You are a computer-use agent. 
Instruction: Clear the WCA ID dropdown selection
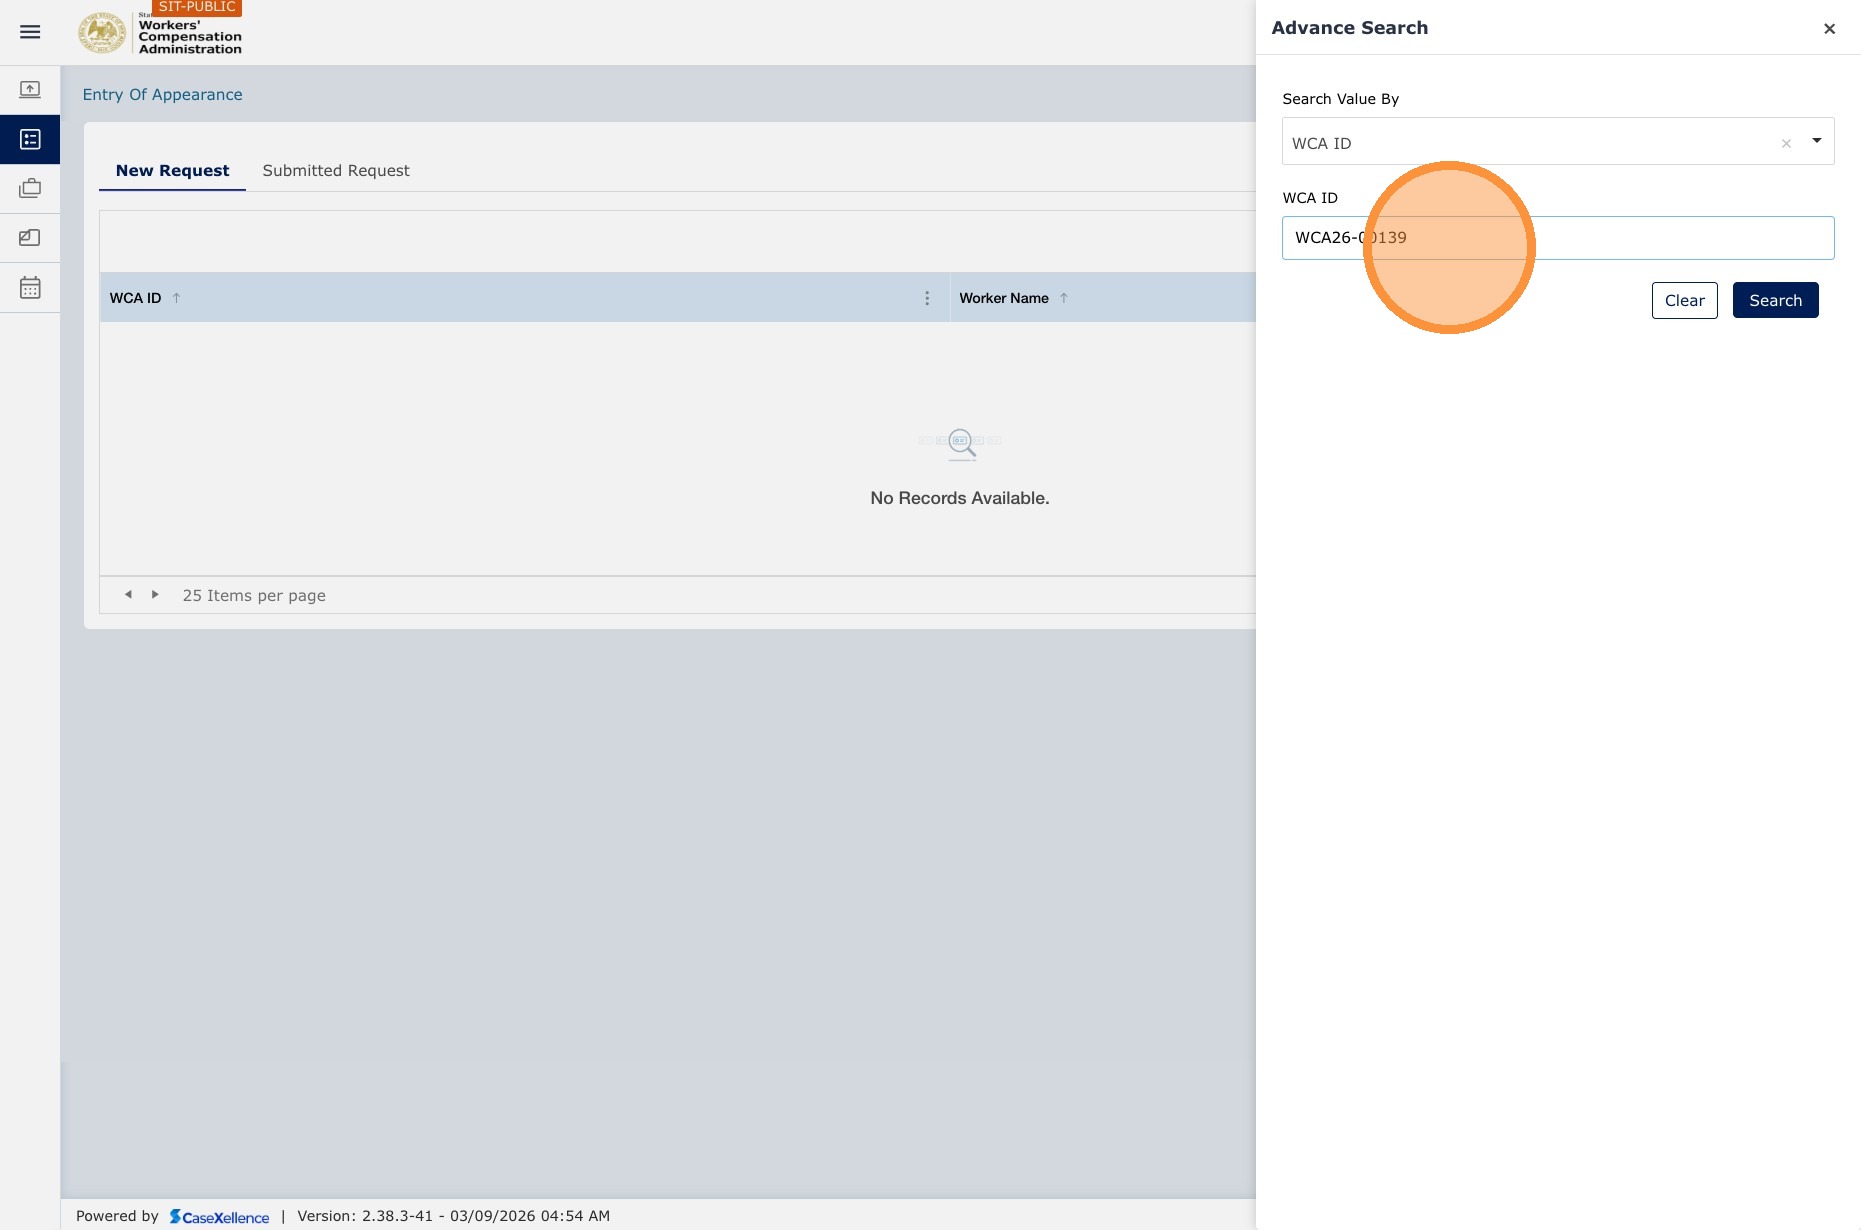[1786, 143]
